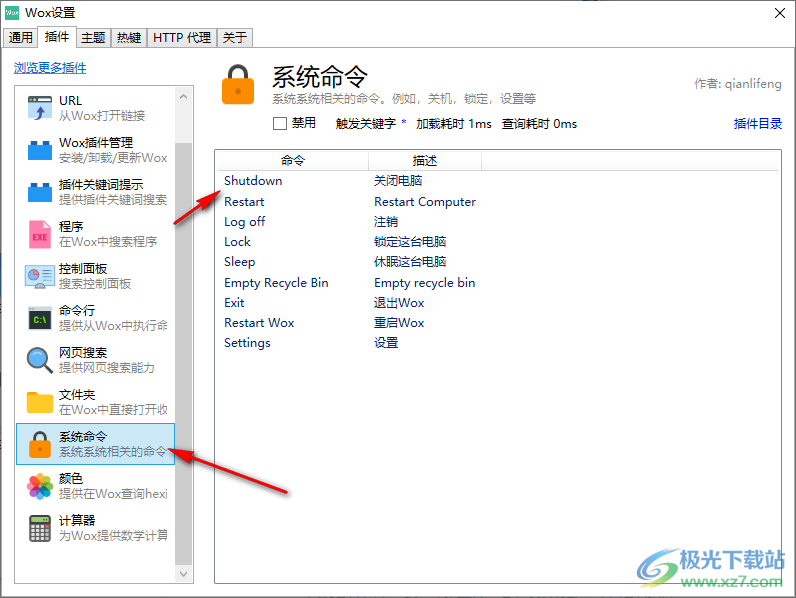
Task: Click the 作者: qianlifeng text
Action: pyautogui.click(x=738, y=84)
